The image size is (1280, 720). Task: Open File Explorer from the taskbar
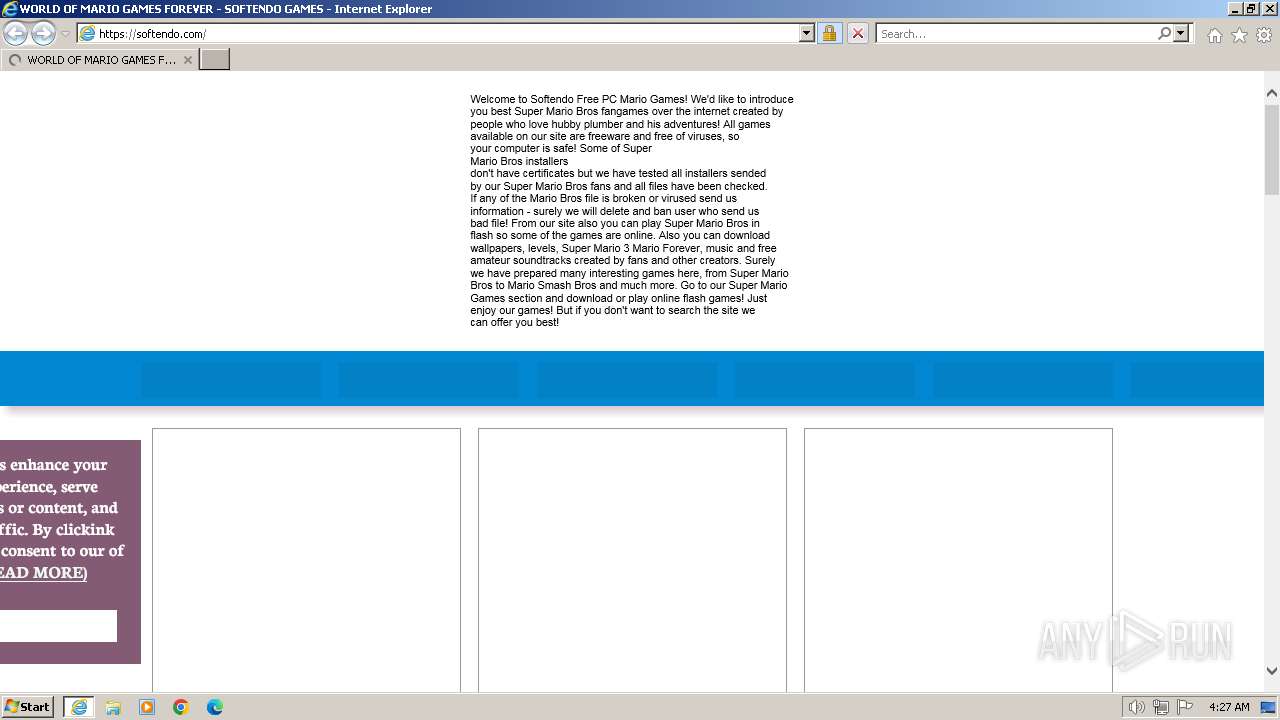[x=113, y=707]
